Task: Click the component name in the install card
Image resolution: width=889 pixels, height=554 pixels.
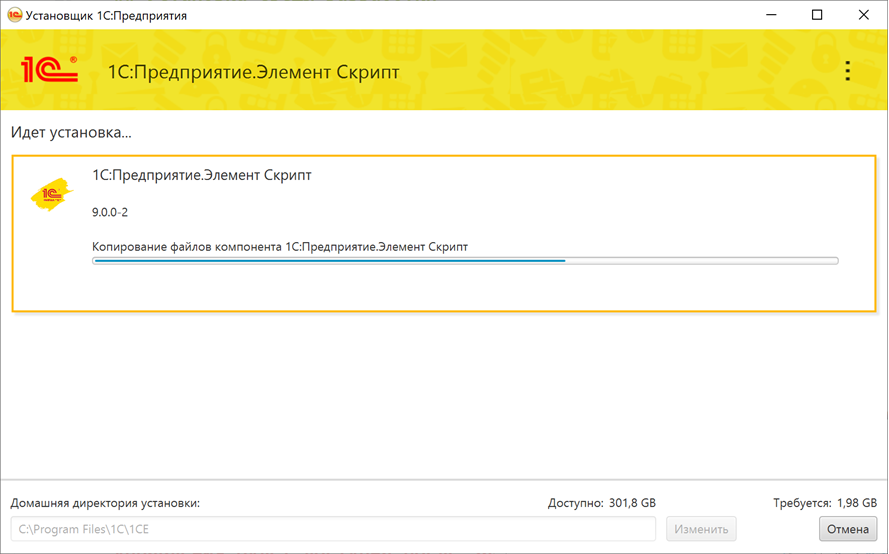Action: coord(201,176)
